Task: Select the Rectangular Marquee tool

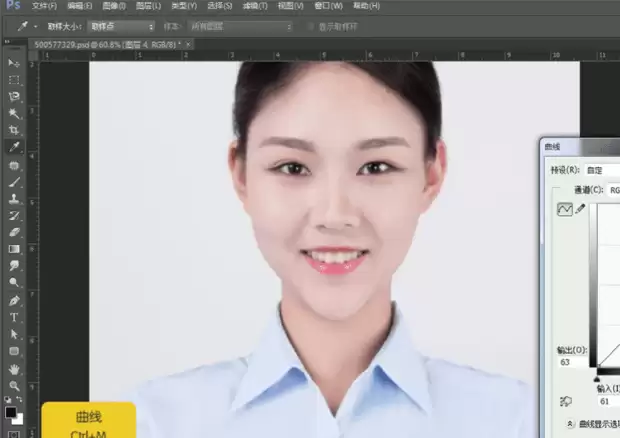Action: tap(14, 80)
